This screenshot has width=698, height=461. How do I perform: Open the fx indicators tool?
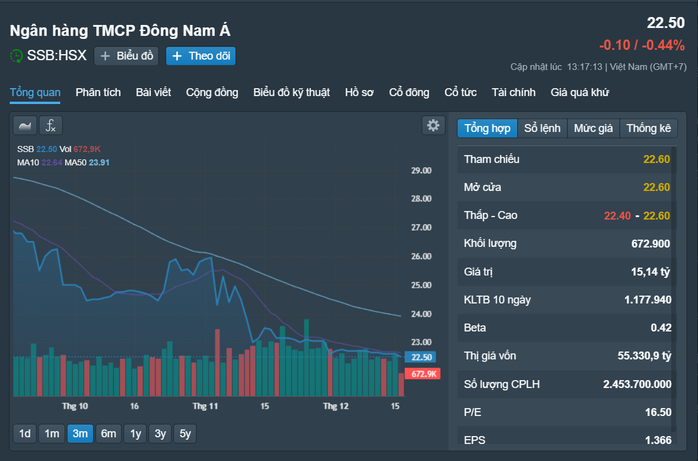(x=51, y=125)
